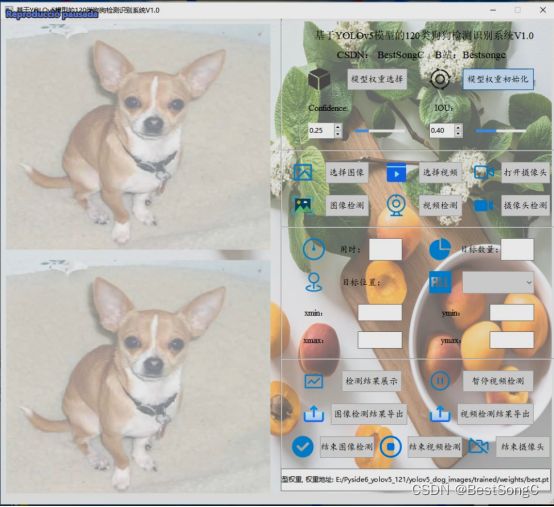554x507 pixels.
Task: Click 结束摄像头 end camera button
Action: click(523, 447)
